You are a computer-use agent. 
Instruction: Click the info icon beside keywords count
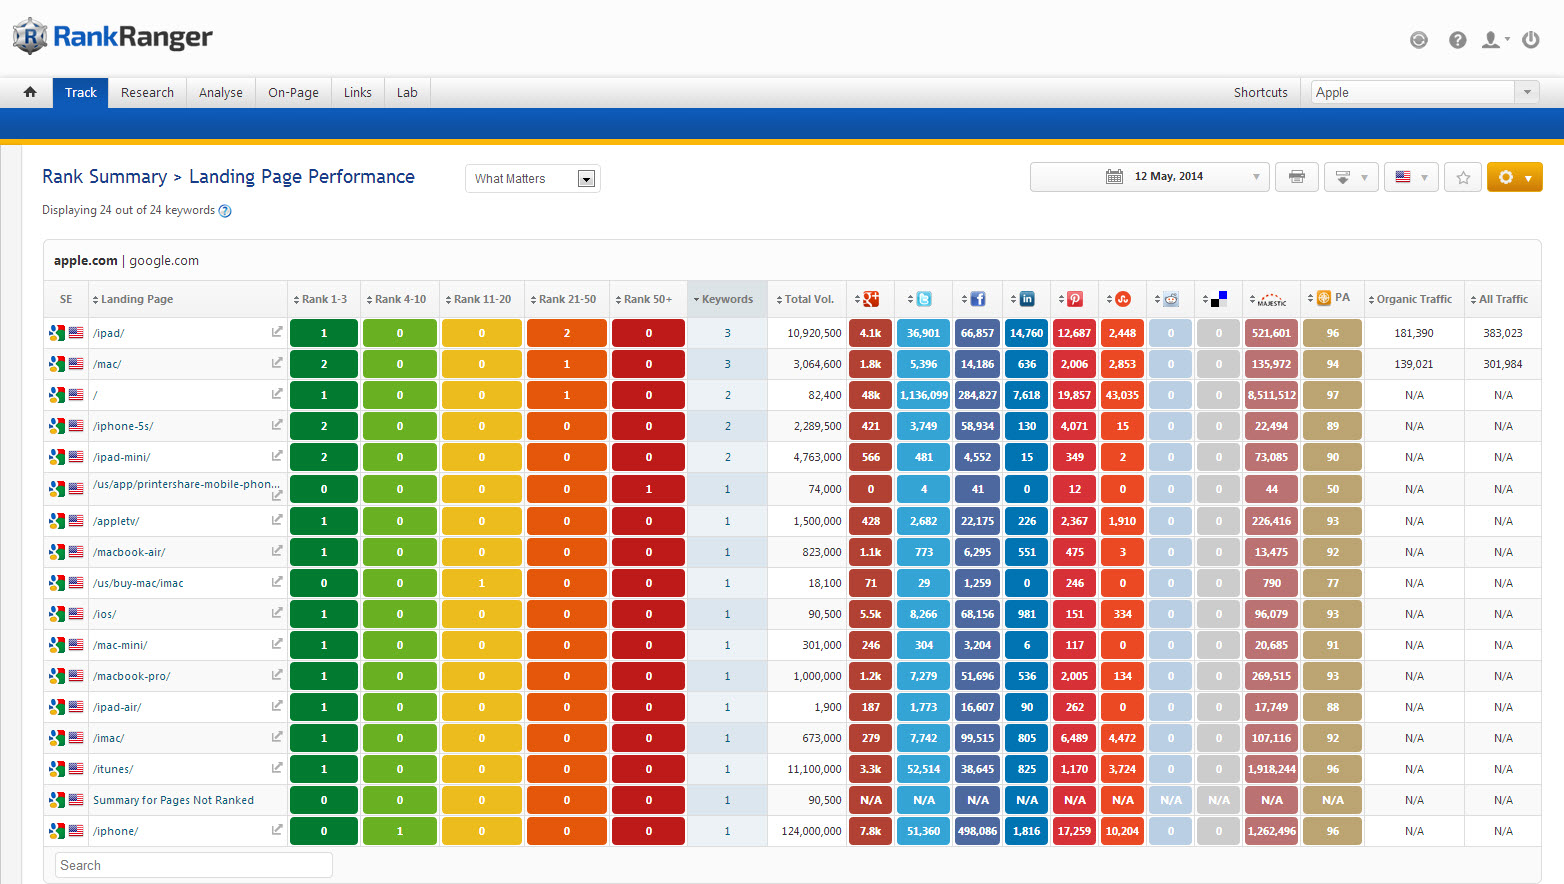[x=225, y=211]
